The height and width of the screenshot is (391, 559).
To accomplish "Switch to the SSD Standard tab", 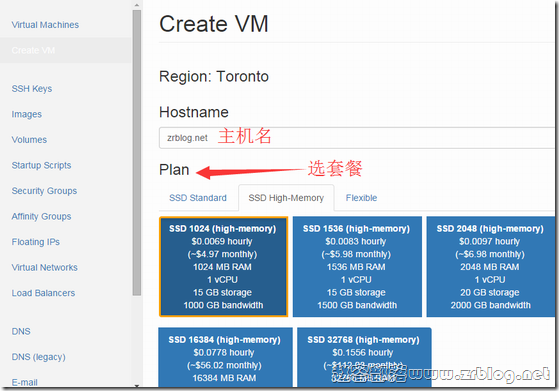I will click(x=198, y=198).
